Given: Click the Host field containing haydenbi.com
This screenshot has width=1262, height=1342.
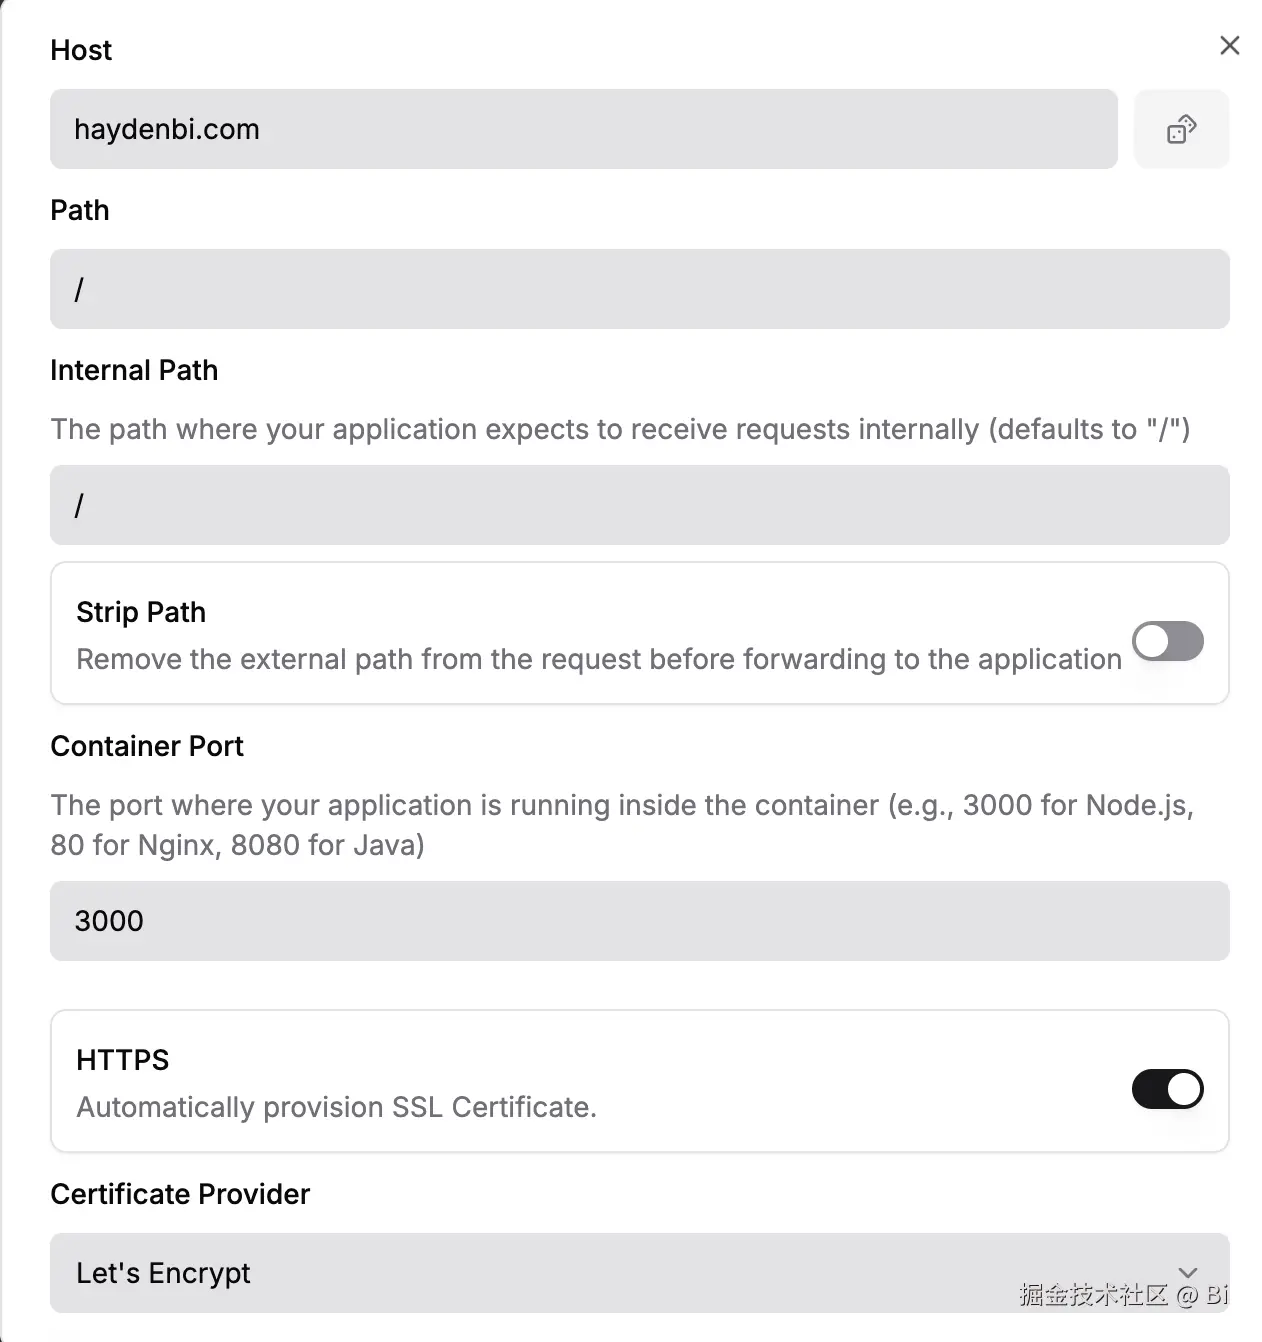Looking at the screenshot, I should click(x=583, y=129).
